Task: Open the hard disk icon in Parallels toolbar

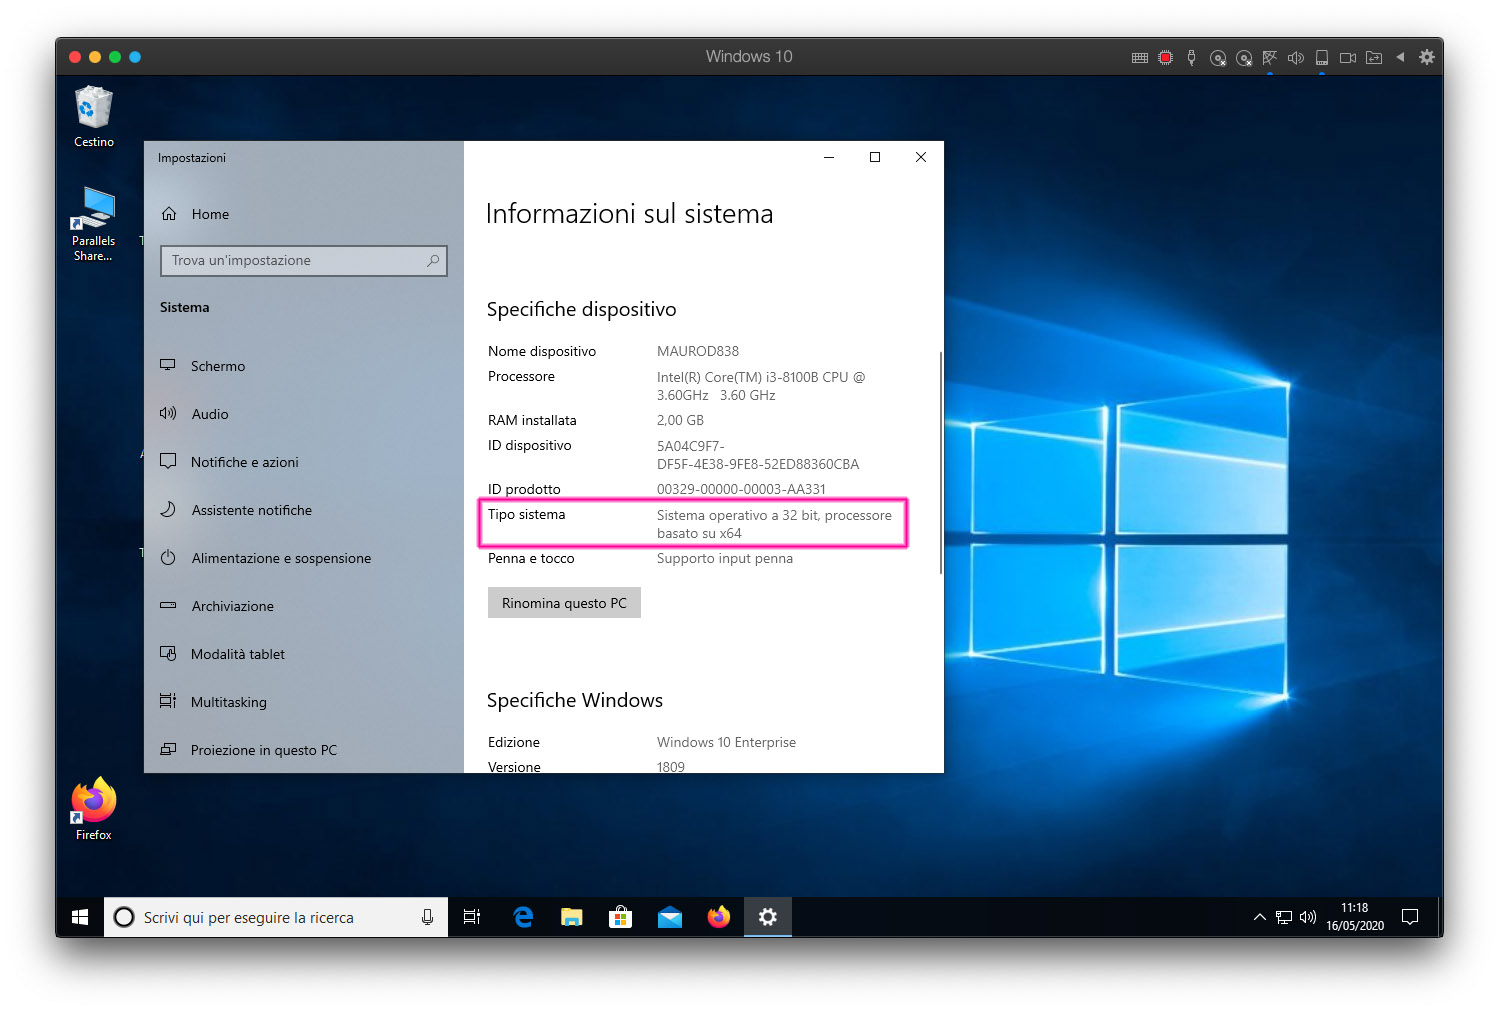Action: 1322,58
